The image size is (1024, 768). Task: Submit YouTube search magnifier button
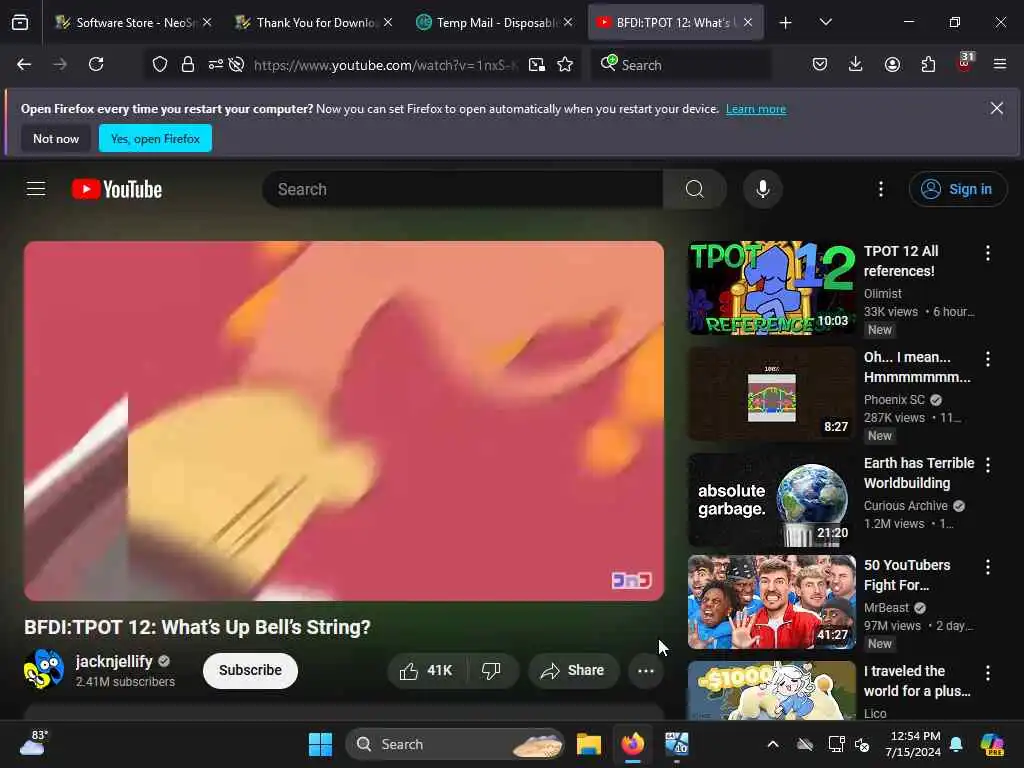(695, 189)
